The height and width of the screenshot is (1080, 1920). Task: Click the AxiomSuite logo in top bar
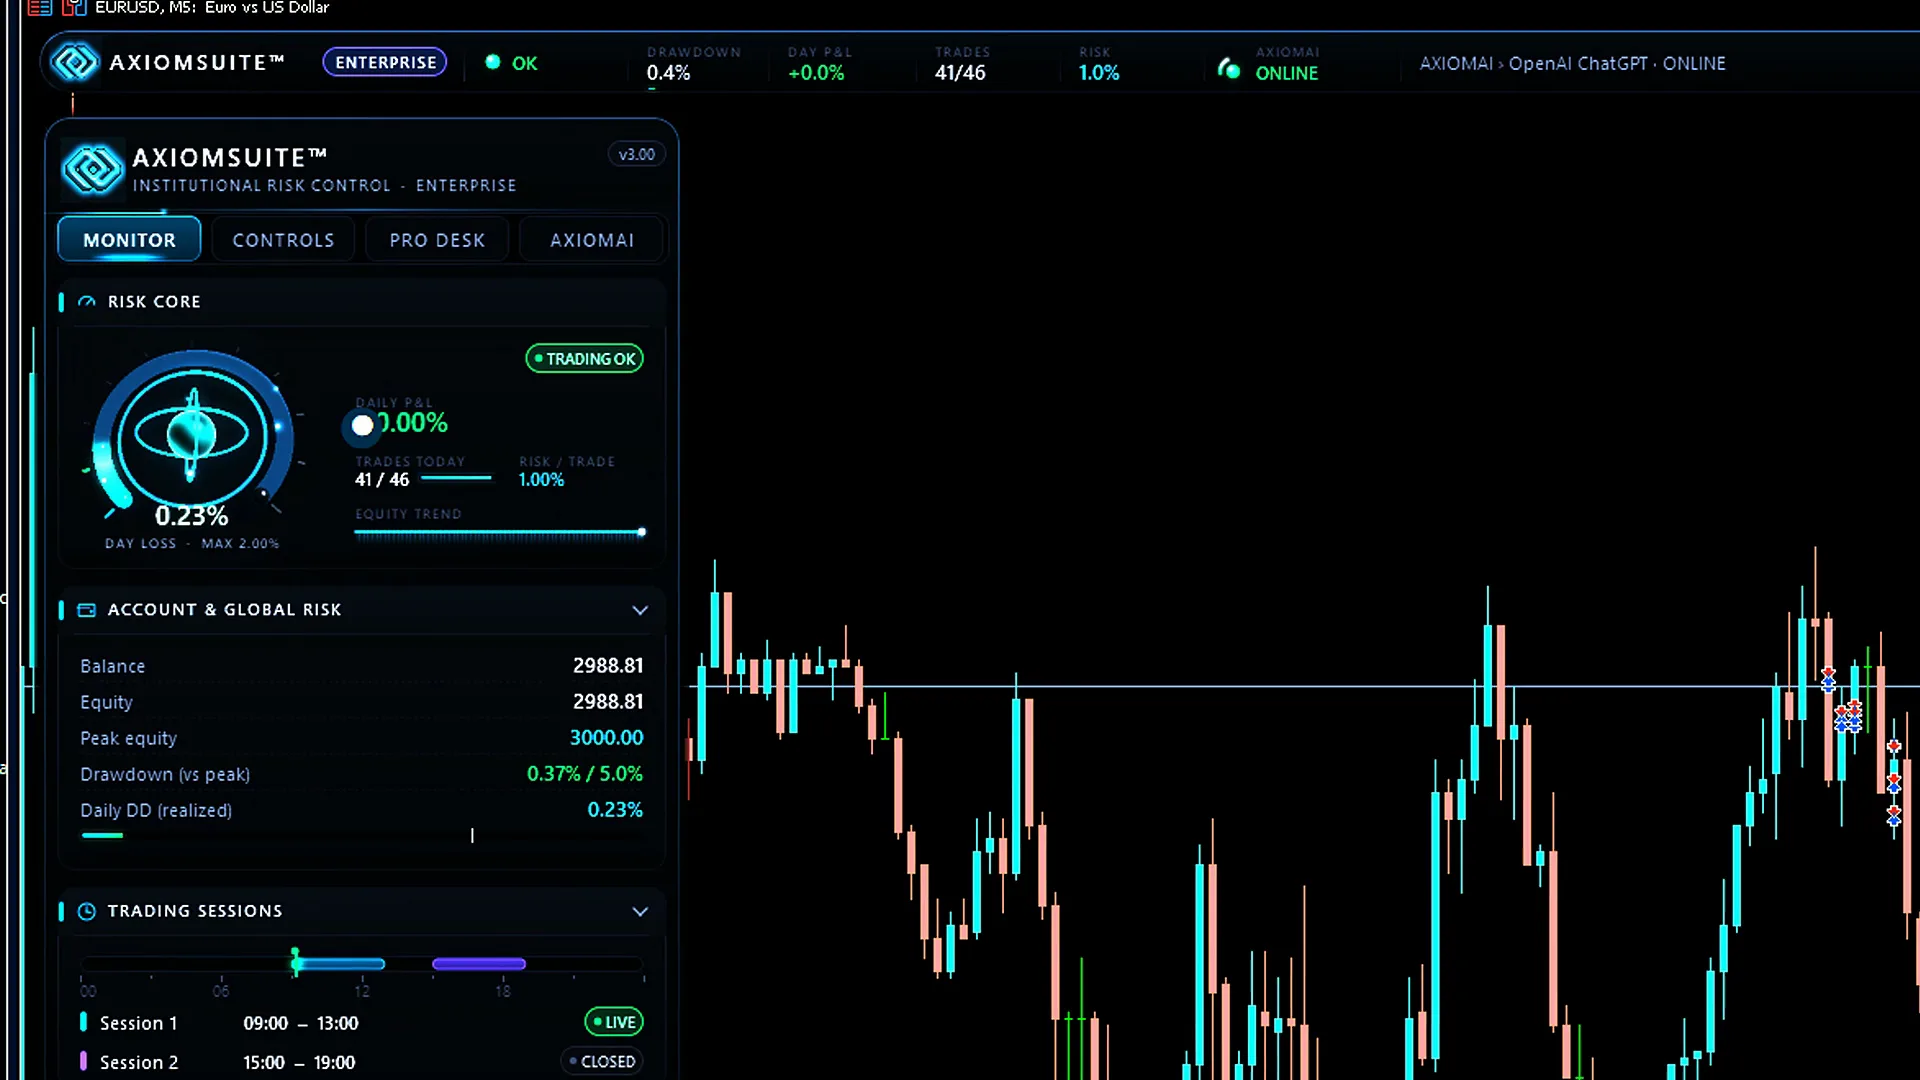(x=75, y=62)
